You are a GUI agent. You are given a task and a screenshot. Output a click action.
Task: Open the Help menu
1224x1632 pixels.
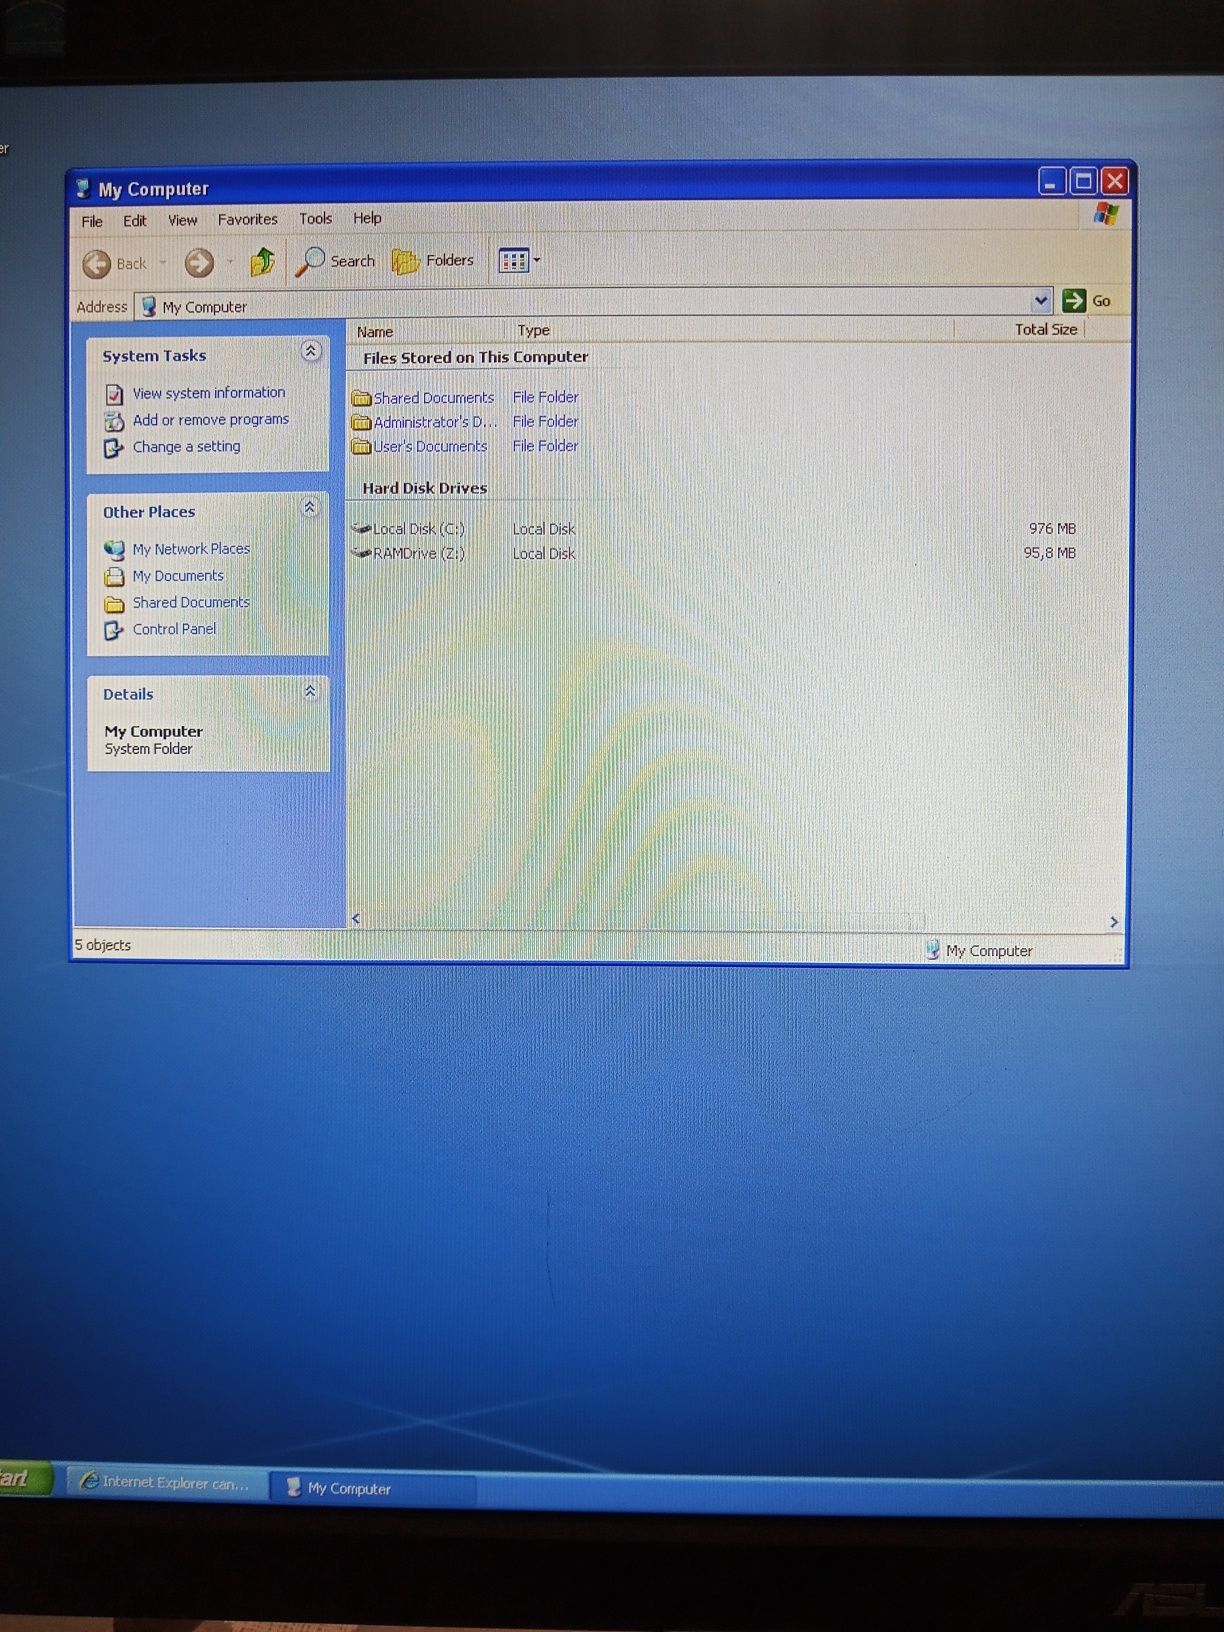[367, 218]
